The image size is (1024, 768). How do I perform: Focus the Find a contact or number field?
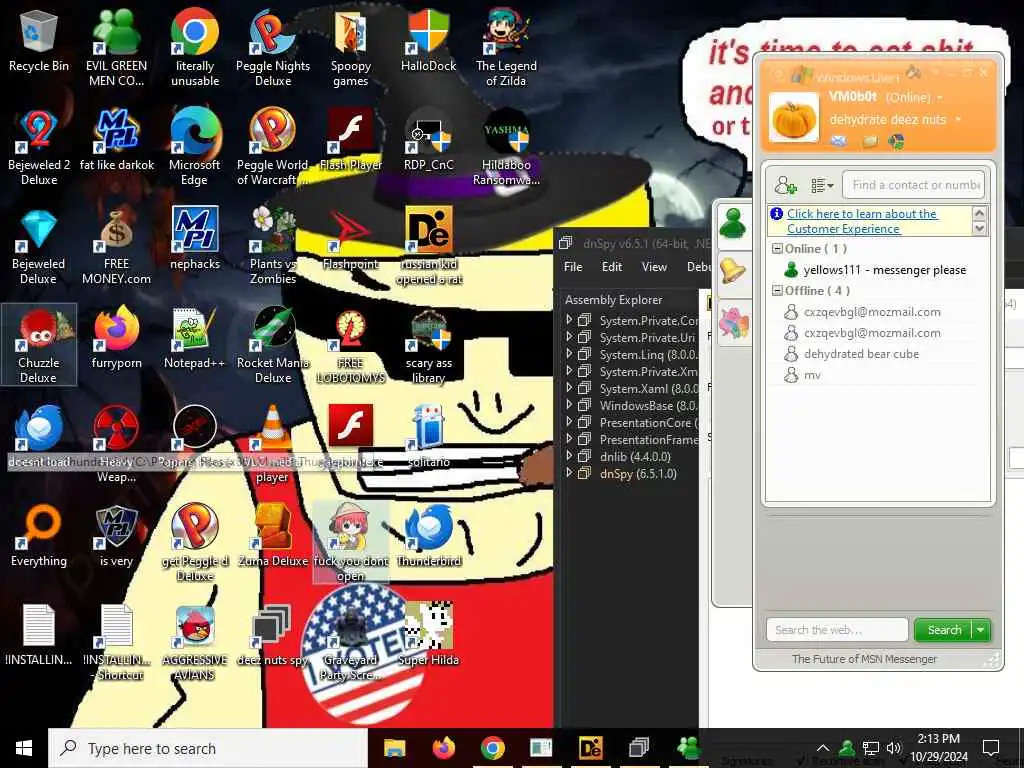point(914,185)
